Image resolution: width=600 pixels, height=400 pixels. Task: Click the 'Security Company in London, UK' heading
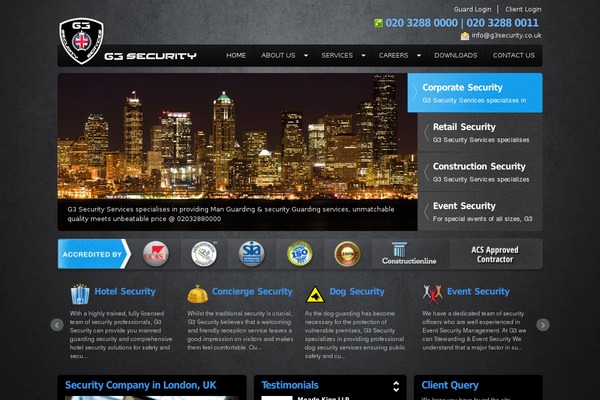point(140,385)
